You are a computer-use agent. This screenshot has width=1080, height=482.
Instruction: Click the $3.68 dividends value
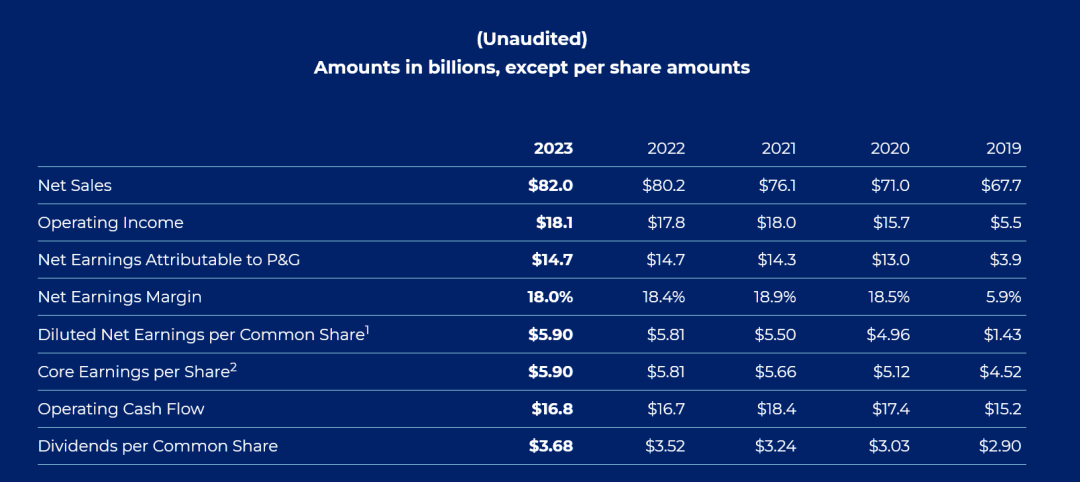coord(551,446)
